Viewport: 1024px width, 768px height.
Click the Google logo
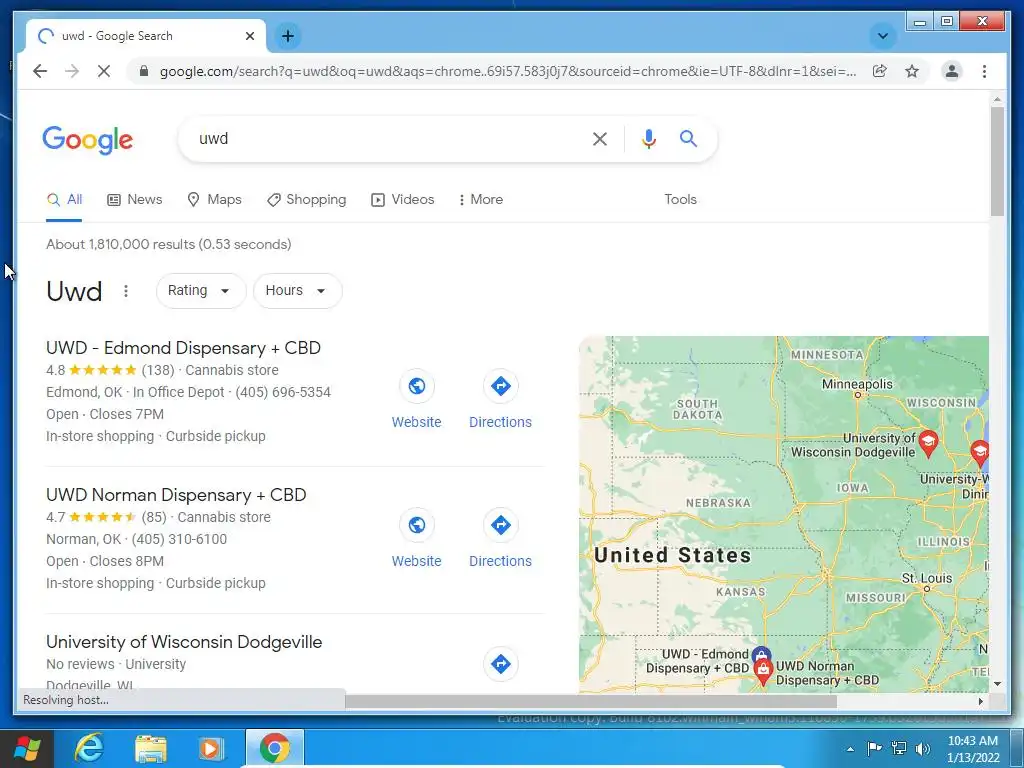click(88, 140)
